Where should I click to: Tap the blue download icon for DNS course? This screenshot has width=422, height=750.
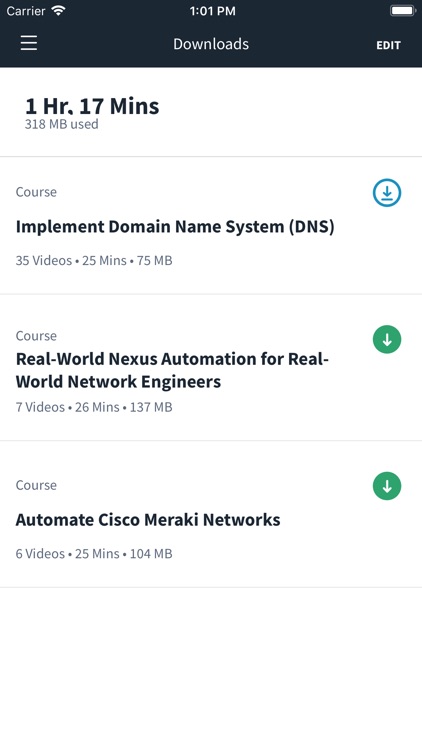pyautogui.click(x=387, y=193)
